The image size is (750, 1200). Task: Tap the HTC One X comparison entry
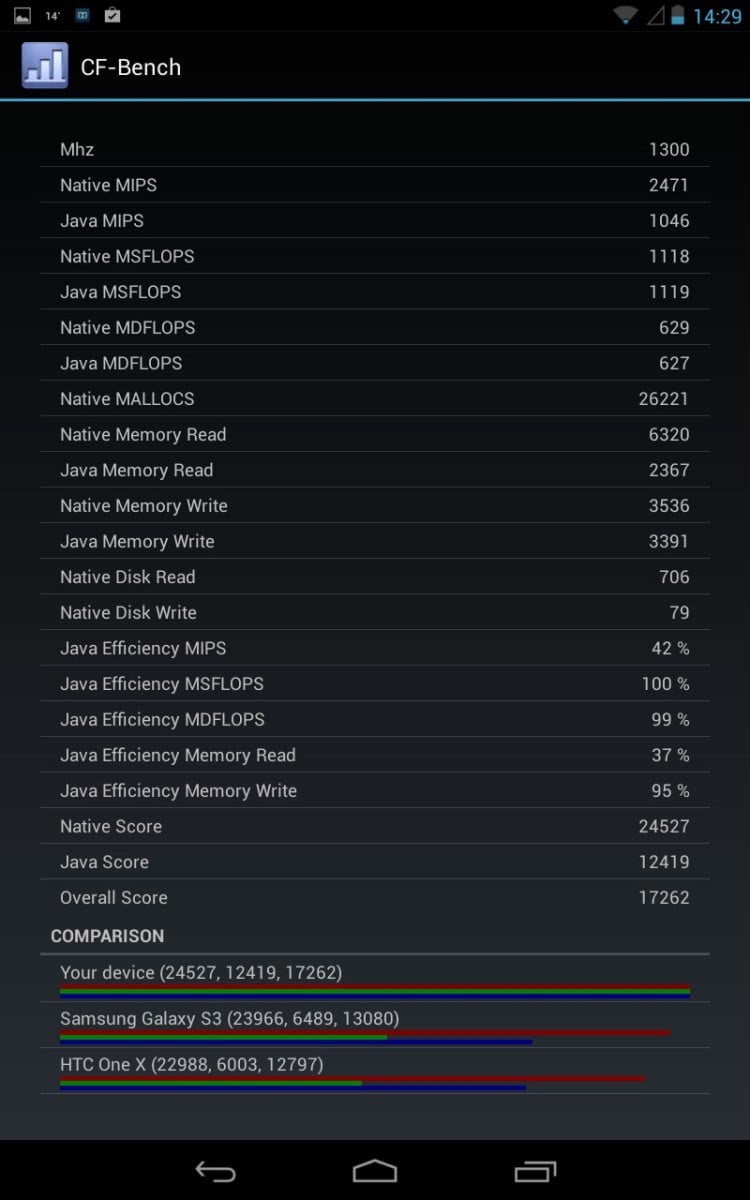[375, 1071]
